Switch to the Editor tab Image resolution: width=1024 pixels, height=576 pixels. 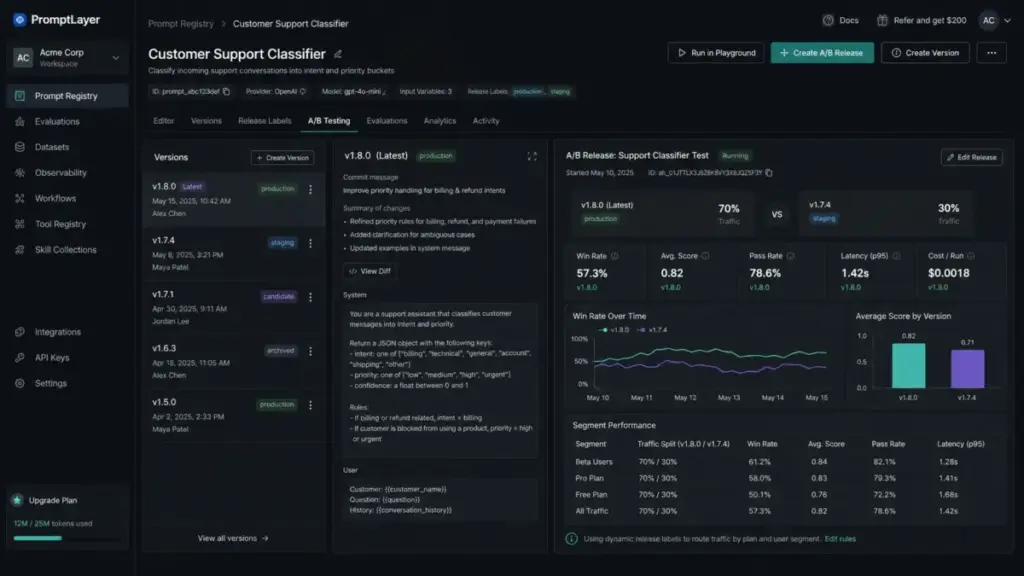tap(163, 121)
